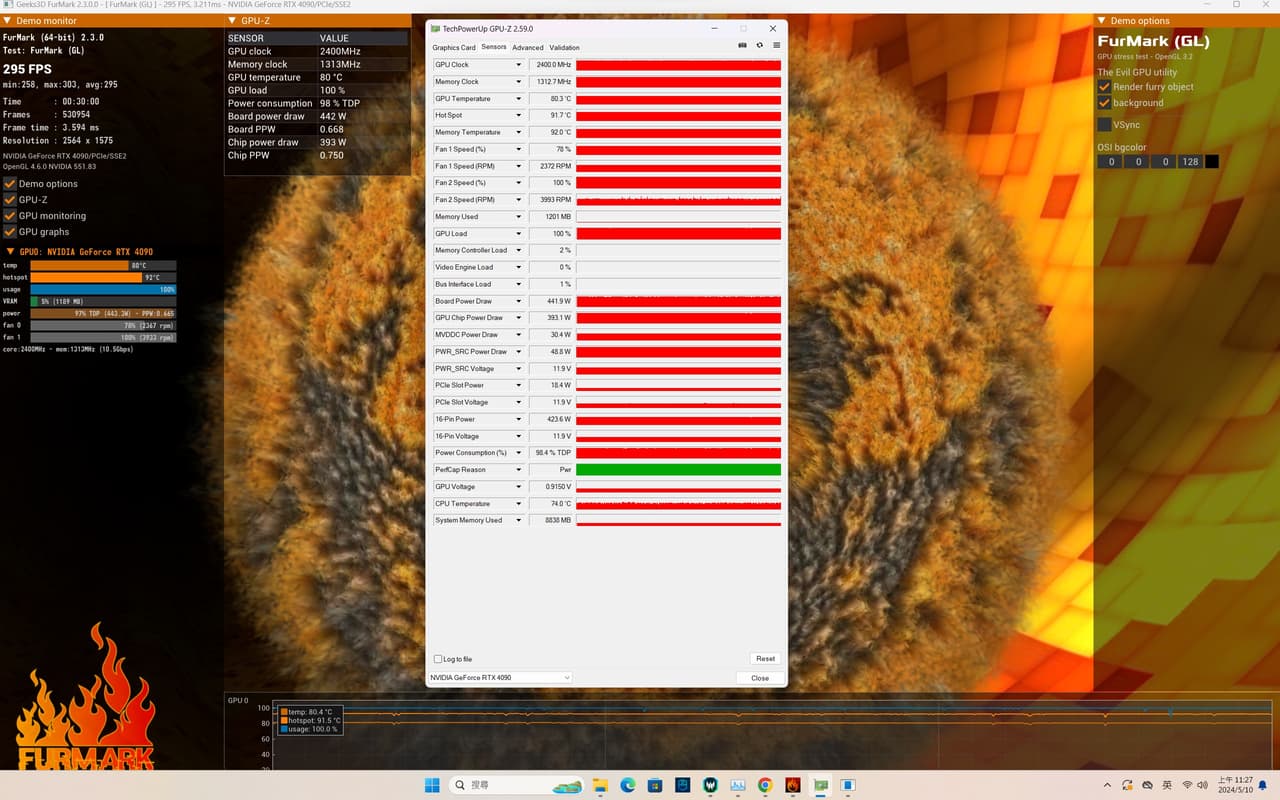This screenshot has width=1280, height=800.
Task: Open the NVIDIA GeForce RTX 4090 device selector
Action: 500,678
